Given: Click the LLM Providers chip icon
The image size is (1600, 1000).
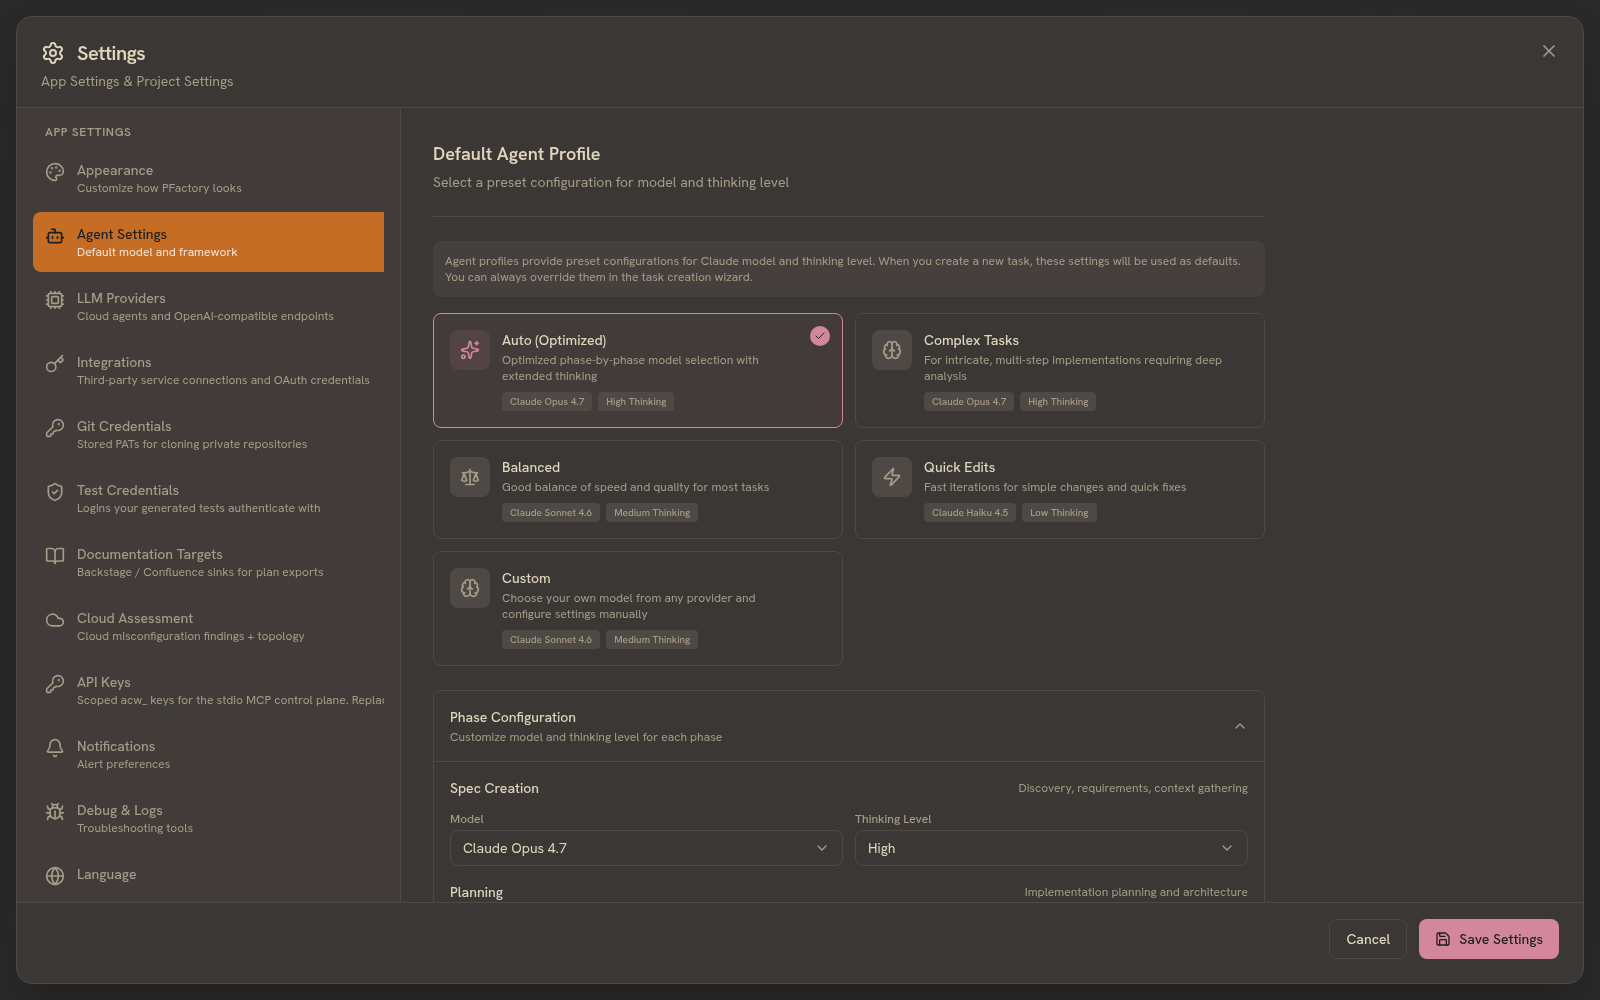Looking at the screenshot, I should coord(55,300).
